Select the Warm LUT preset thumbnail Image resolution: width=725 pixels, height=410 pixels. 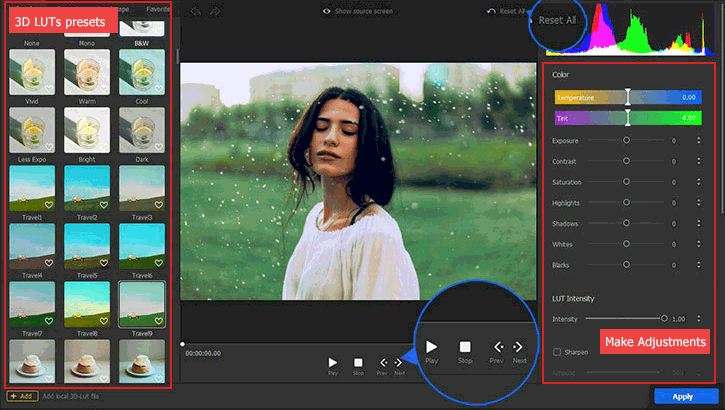point(87,73)
